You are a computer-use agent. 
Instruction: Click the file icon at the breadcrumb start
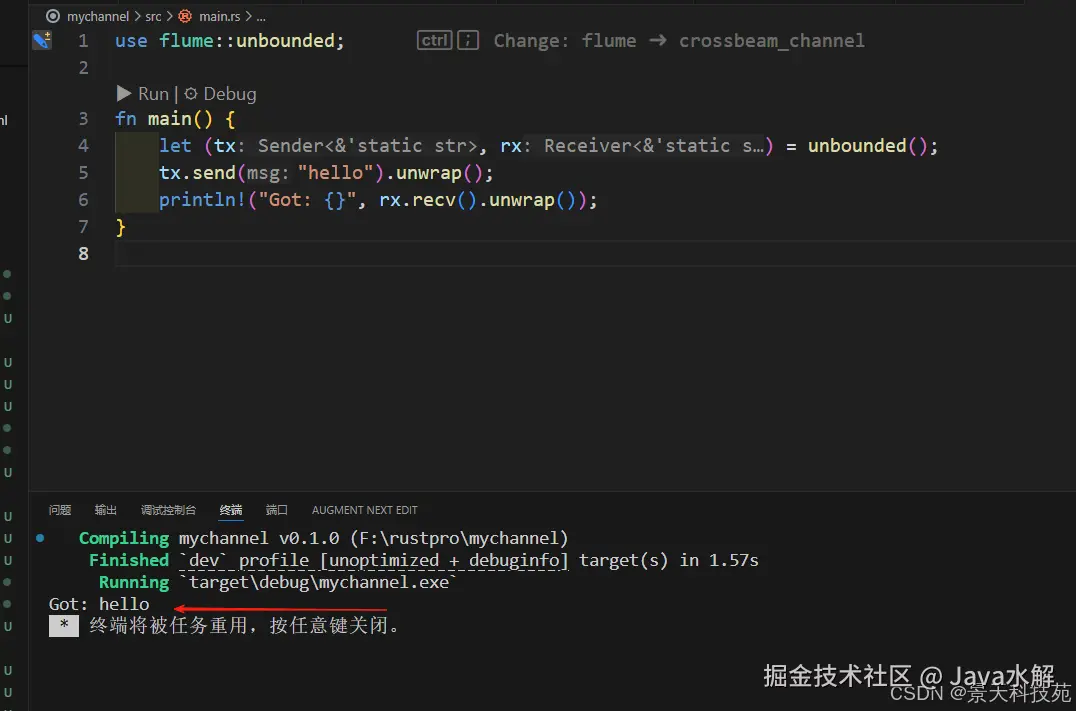pos(51,16)
